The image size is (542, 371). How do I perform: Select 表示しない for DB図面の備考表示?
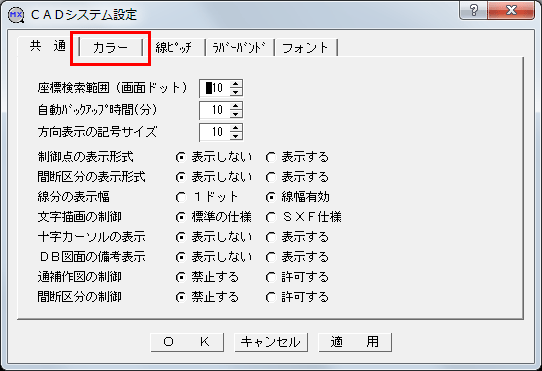coord(214,257)
